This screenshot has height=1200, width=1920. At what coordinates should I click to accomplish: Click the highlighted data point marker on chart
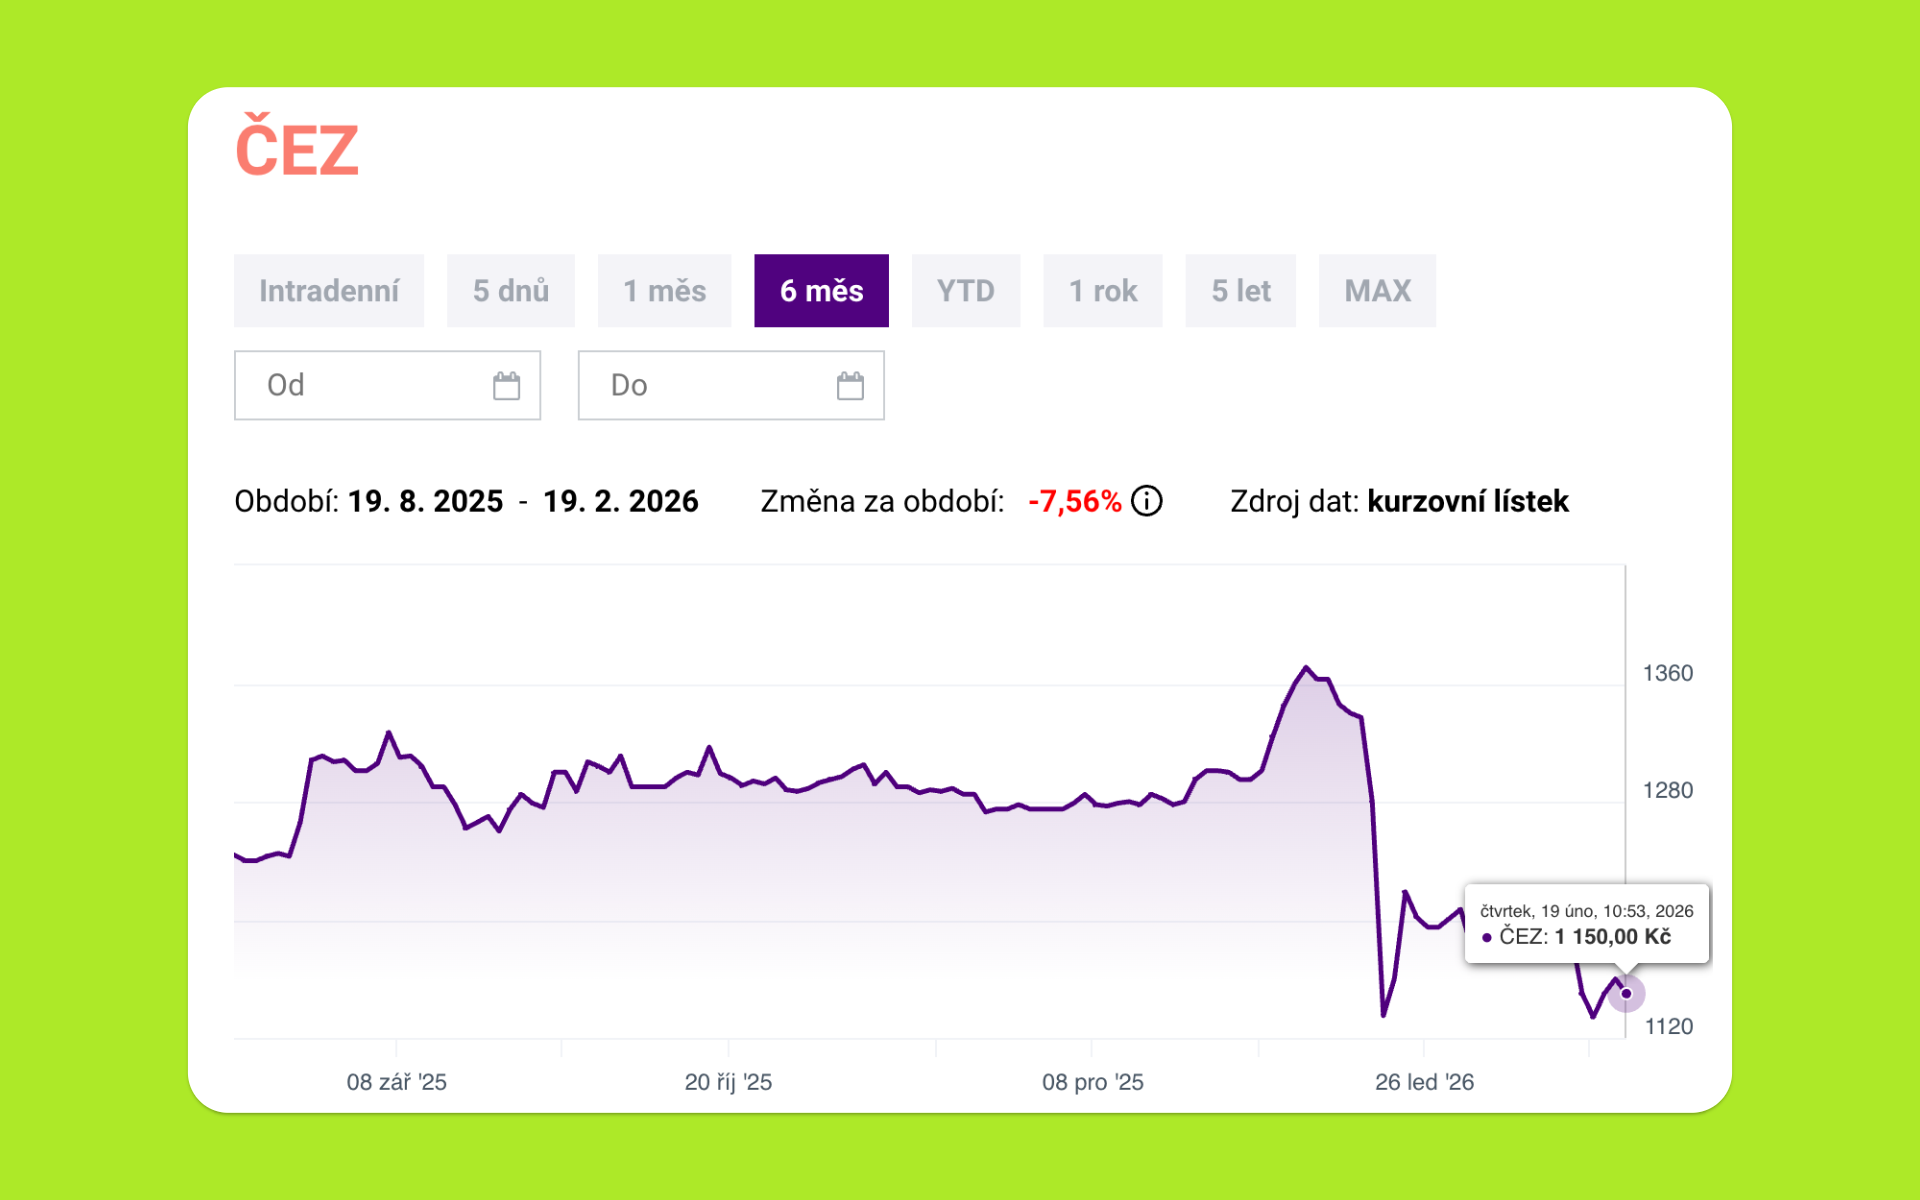coord(1626,994)
